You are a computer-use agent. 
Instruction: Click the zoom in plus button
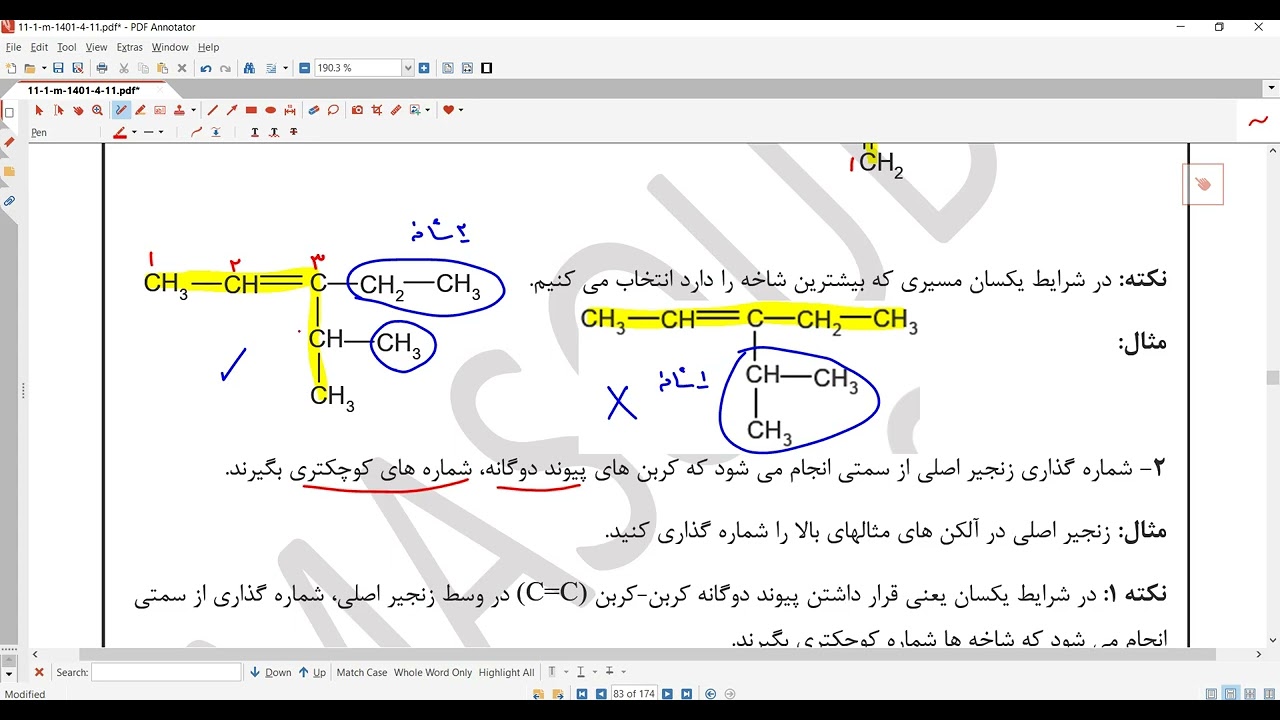(424, 68)
